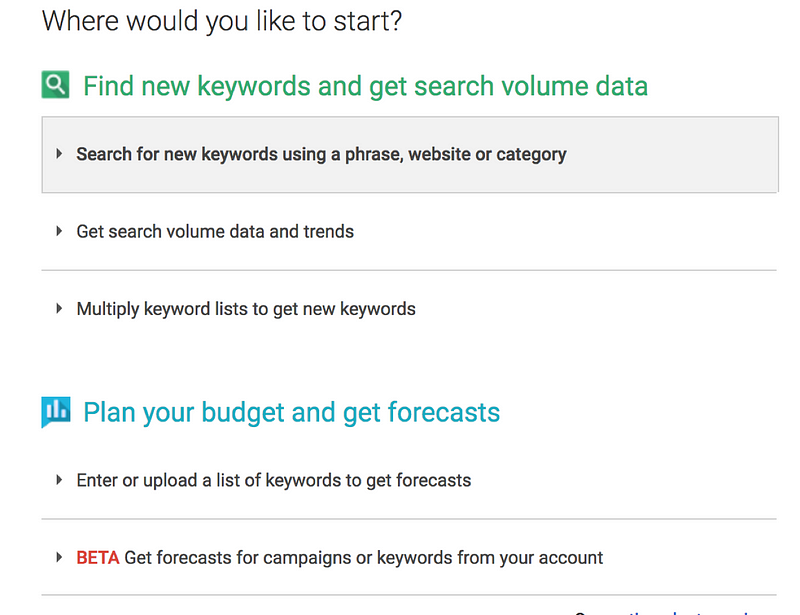Screen dimensions: 800x615
Task: Click Where would you like to start title
Action: [x=222, y=21]
